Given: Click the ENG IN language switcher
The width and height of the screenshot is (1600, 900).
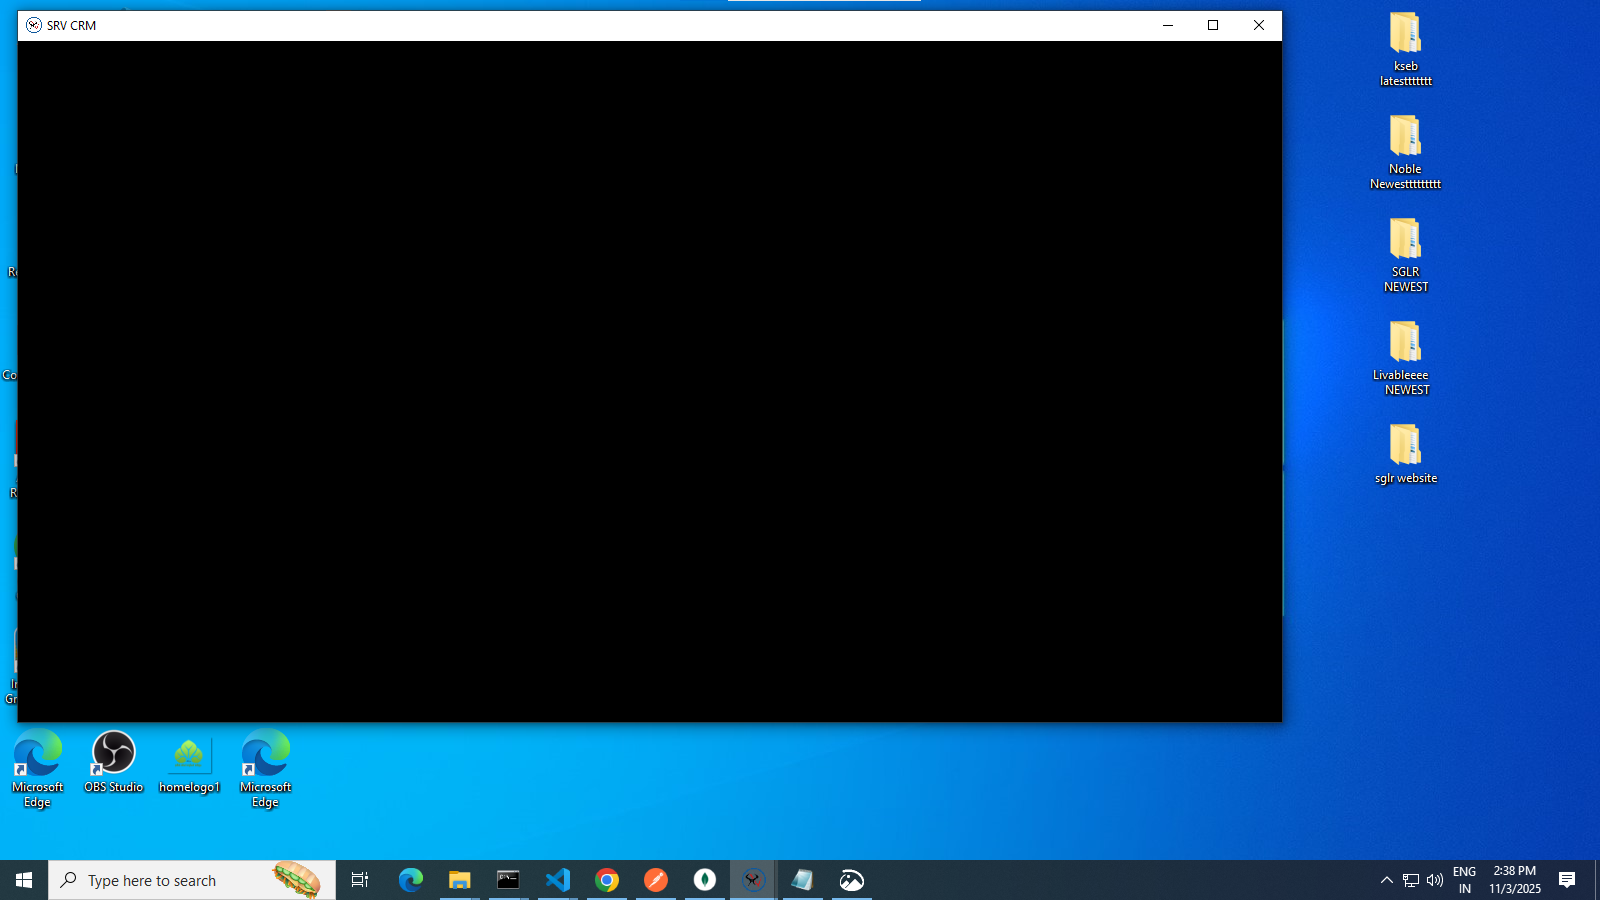Looking at the screenshot, I should click(1464, 880).
